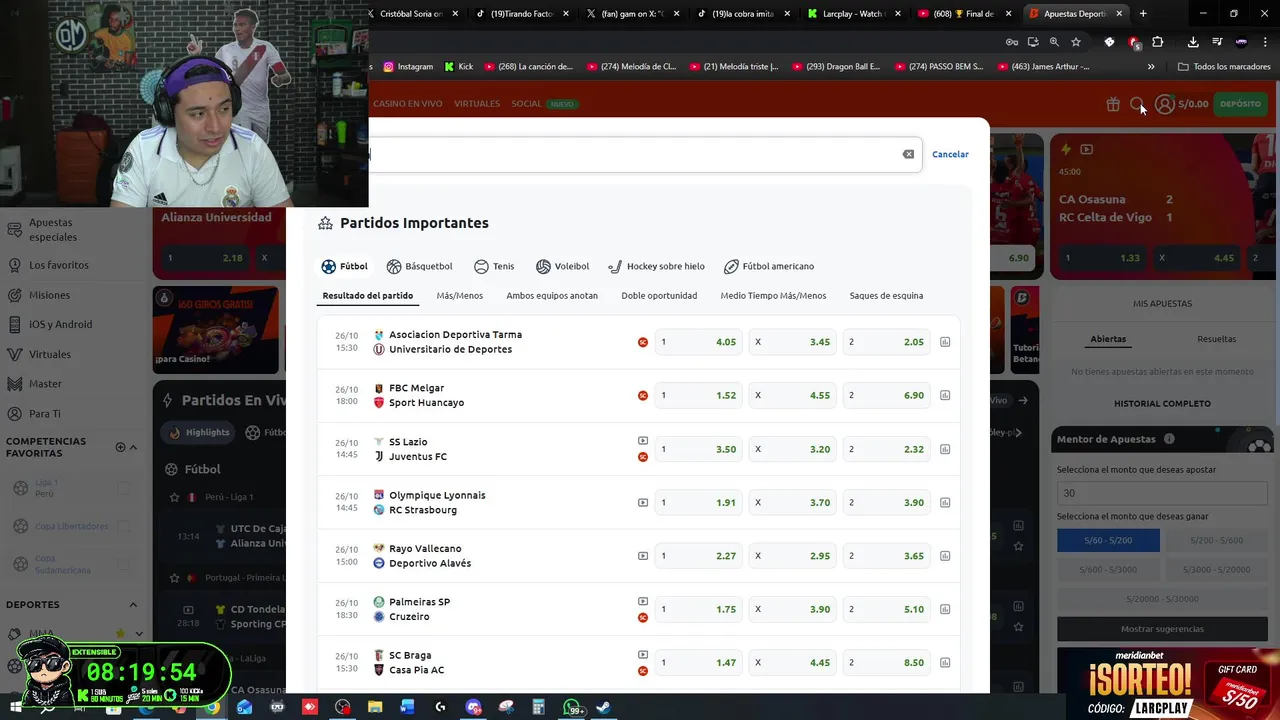
Task: Click live stream icon for Rayo Vallecano match
Action: 643,556
